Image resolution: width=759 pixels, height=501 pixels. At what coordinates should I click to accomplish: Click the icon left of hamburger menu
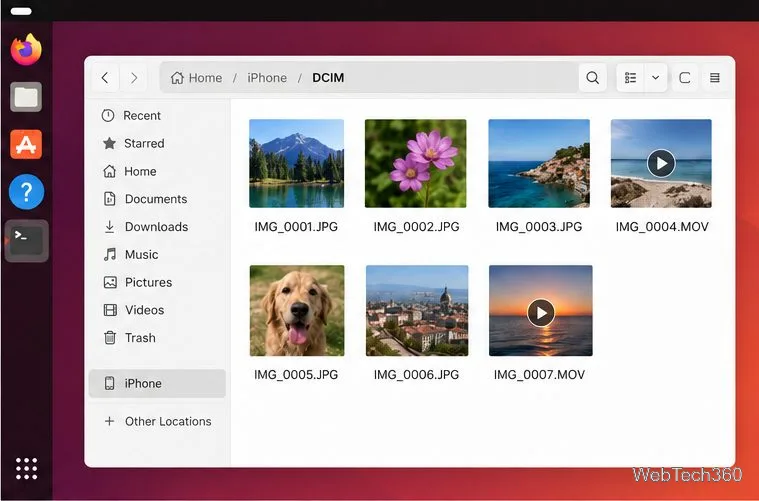[x=684, y=77]
